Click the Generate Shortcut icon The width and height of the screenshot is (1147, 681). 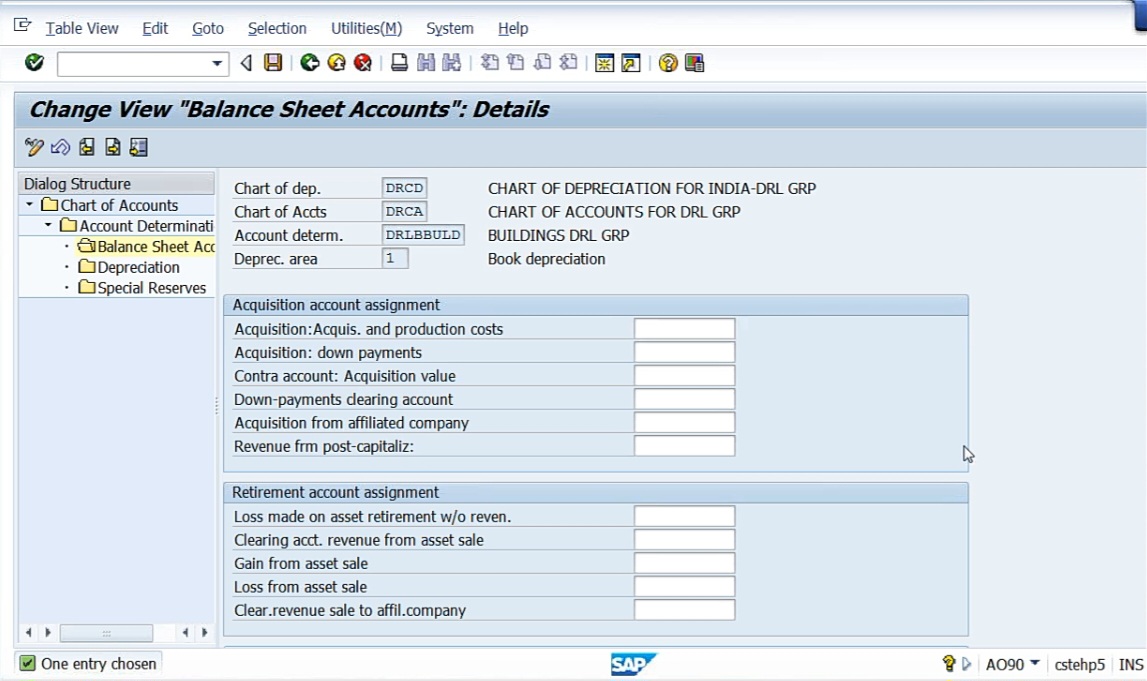(x=631, y=63)
